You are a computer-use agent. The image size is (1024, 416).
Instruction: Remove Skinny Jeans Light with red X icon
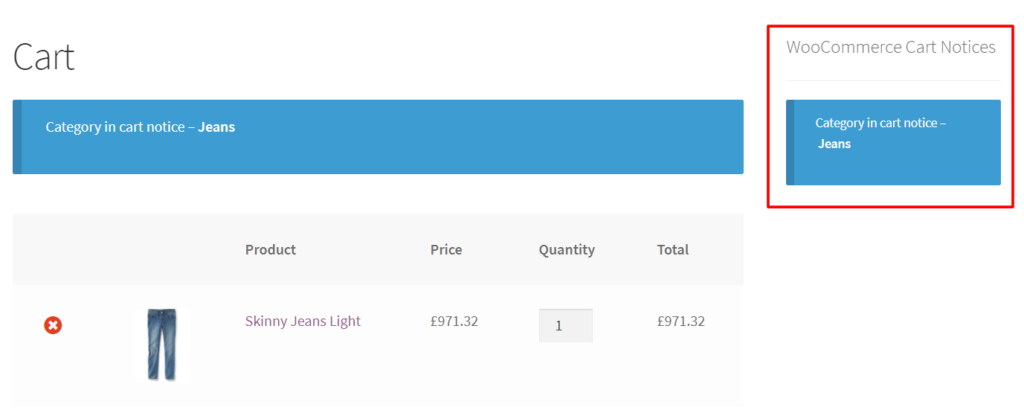[53, 325]
